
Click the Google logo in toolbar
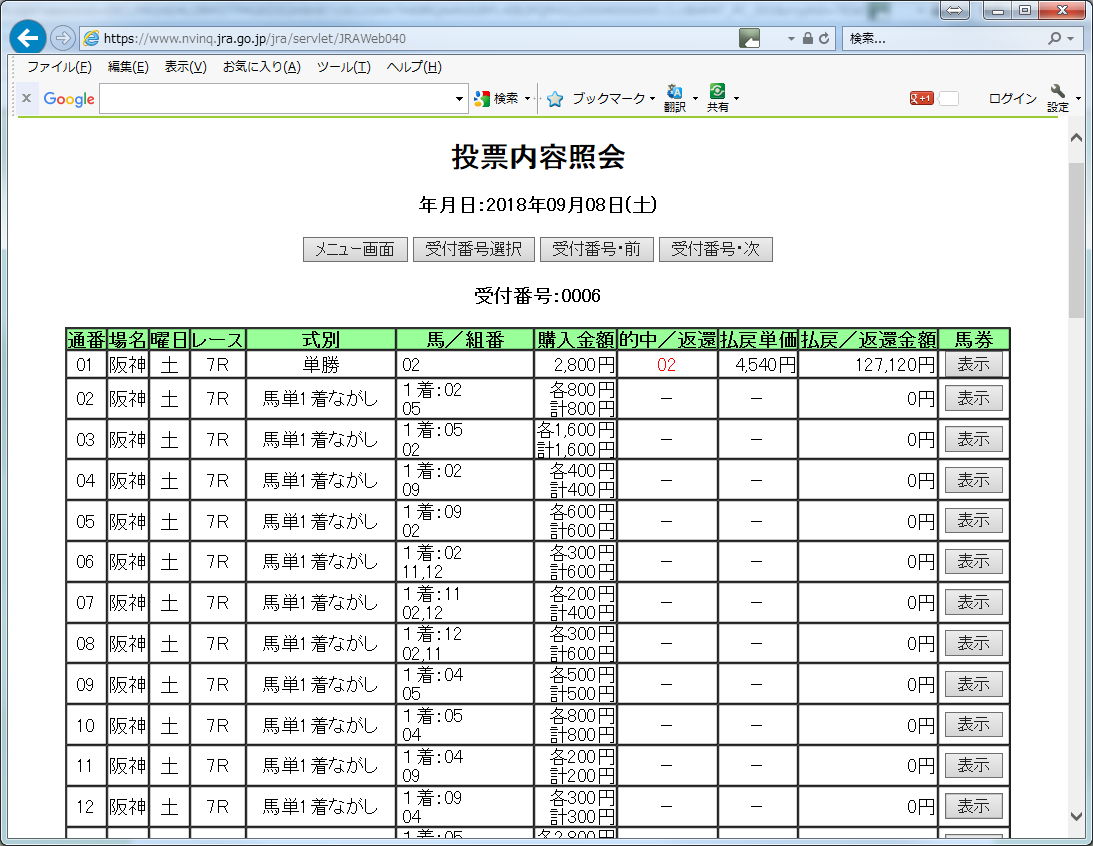click(68, 99)
